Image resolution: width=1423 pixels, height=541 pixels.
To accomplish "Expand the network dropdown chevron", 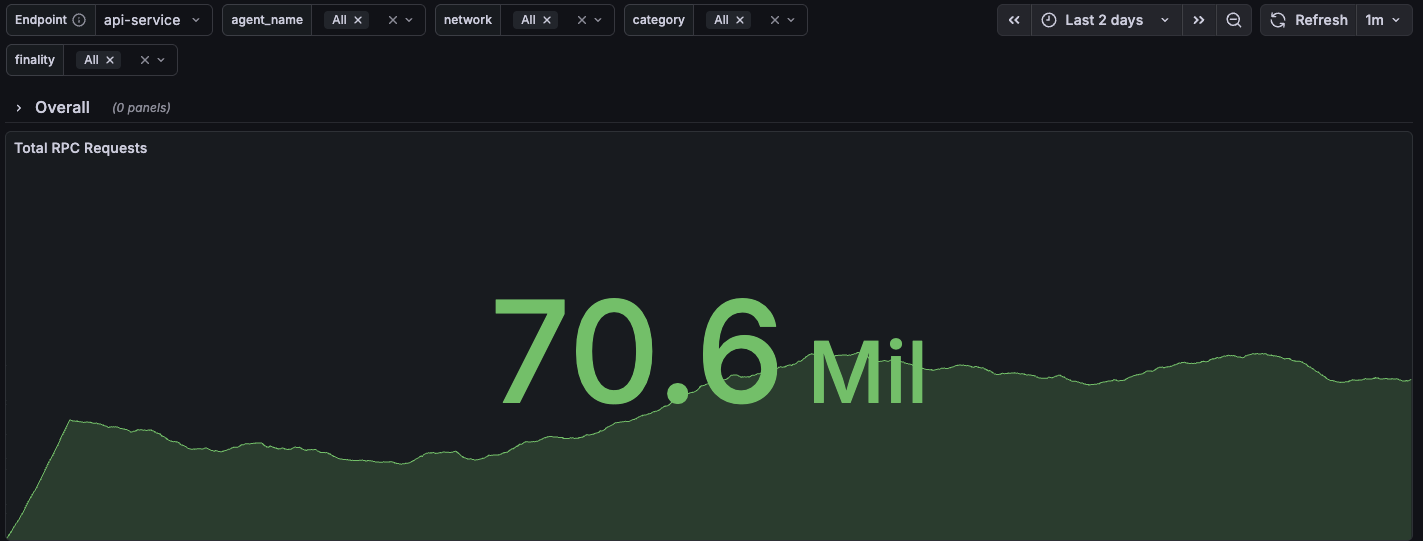I will click(599, 20).
